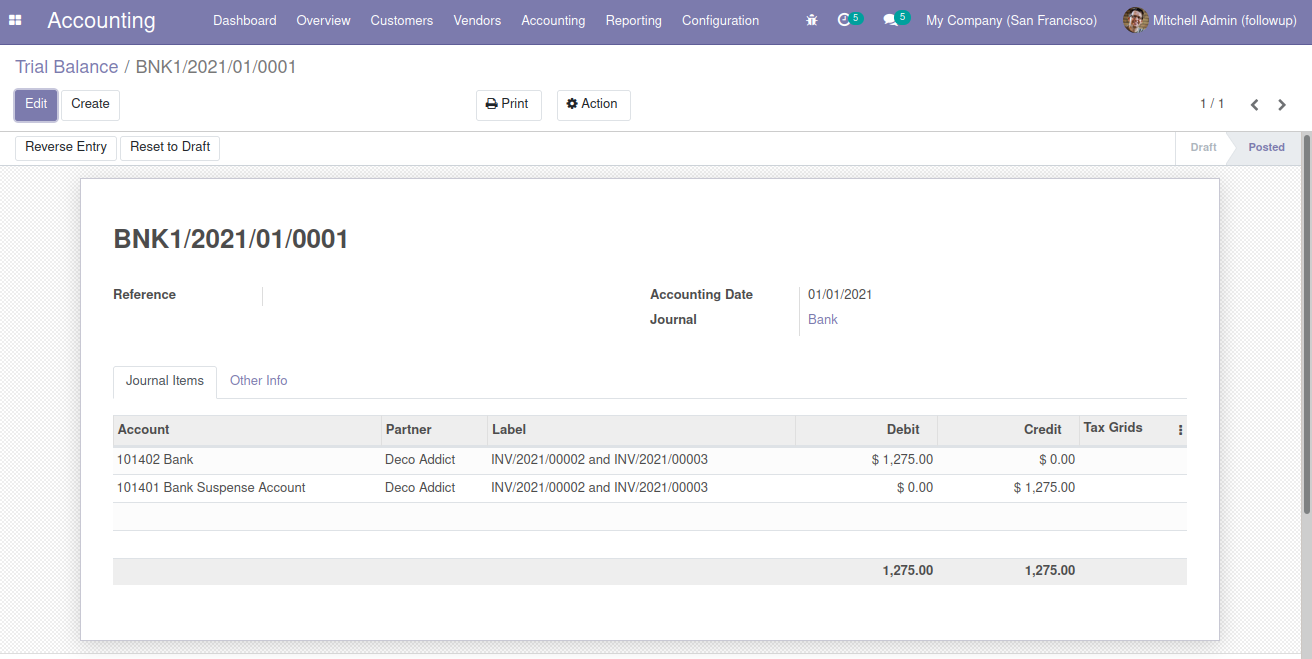The height and width of the screenshot is (659, 1312).
Task: Switch to the Other Info tab
Action: [x=258, y=381]
